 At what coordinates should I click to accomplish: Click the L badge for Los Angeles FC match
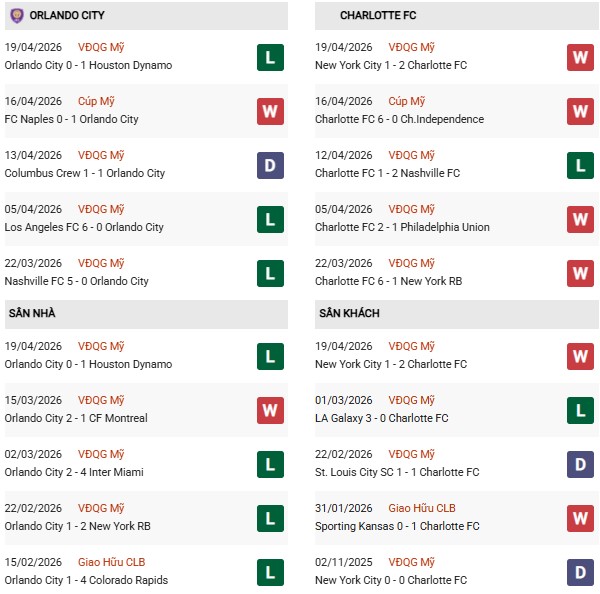point(270,219)
